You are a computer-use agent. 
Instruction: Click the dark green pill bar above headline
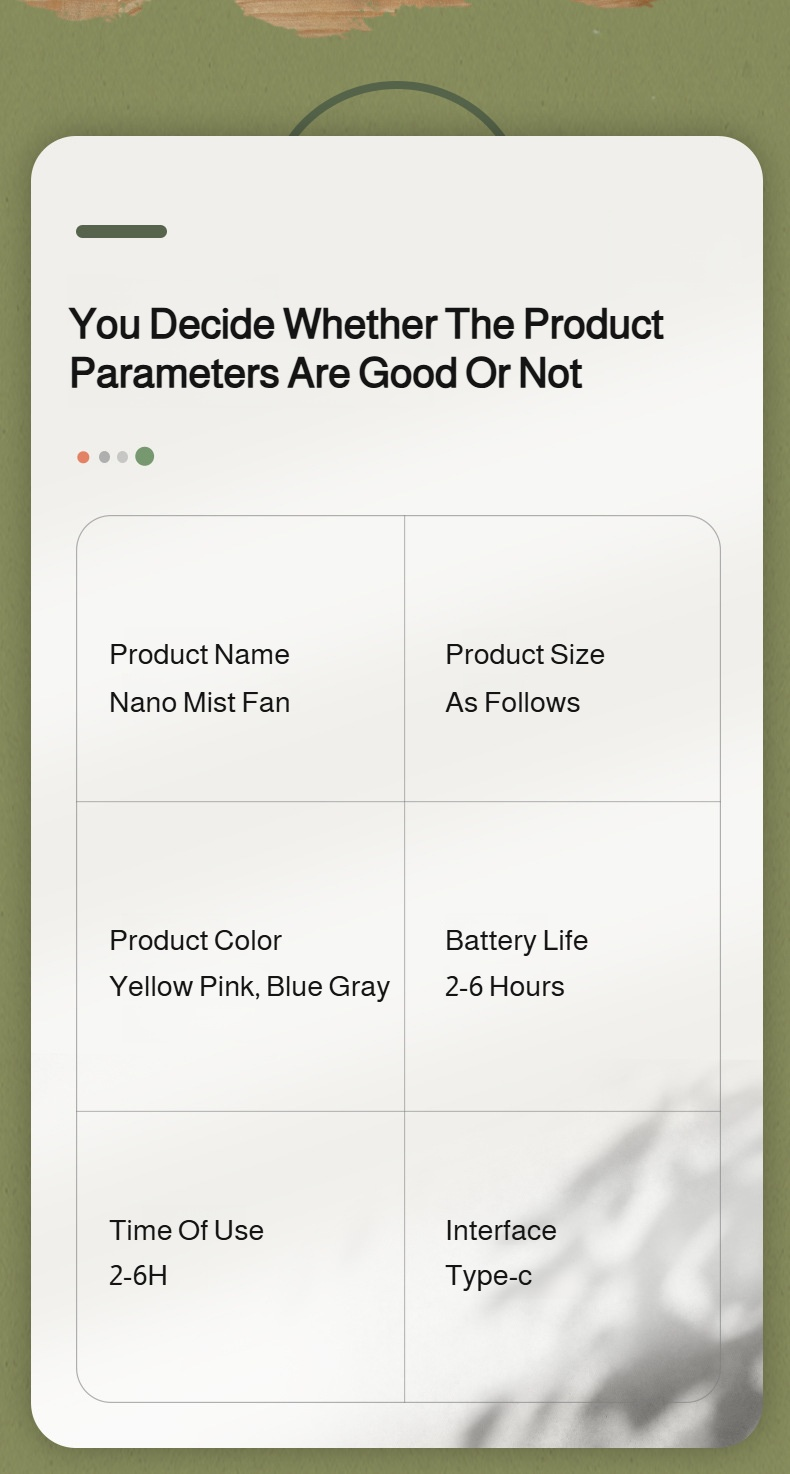[x=121, y=232]
